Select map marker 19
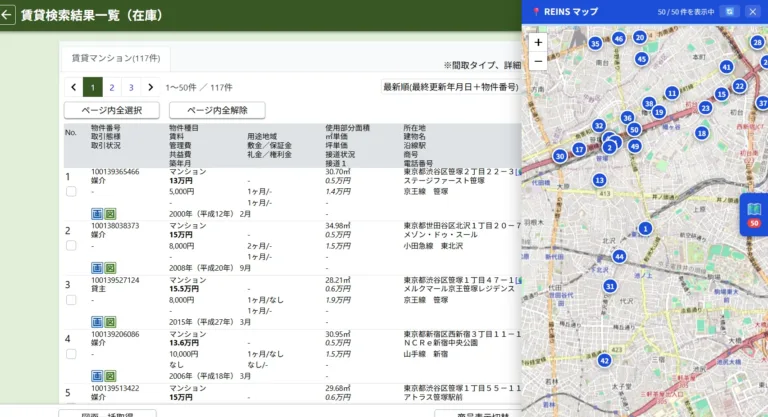This screenshot has height=417, width=768. (x=659, y=112)
